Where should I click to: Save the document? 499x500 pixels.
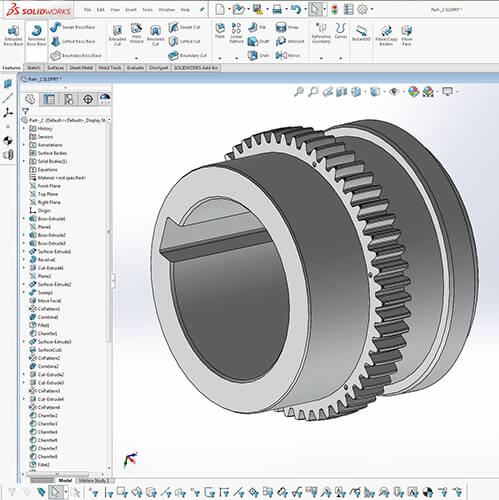pyautogui.click(x=257, y=9)
